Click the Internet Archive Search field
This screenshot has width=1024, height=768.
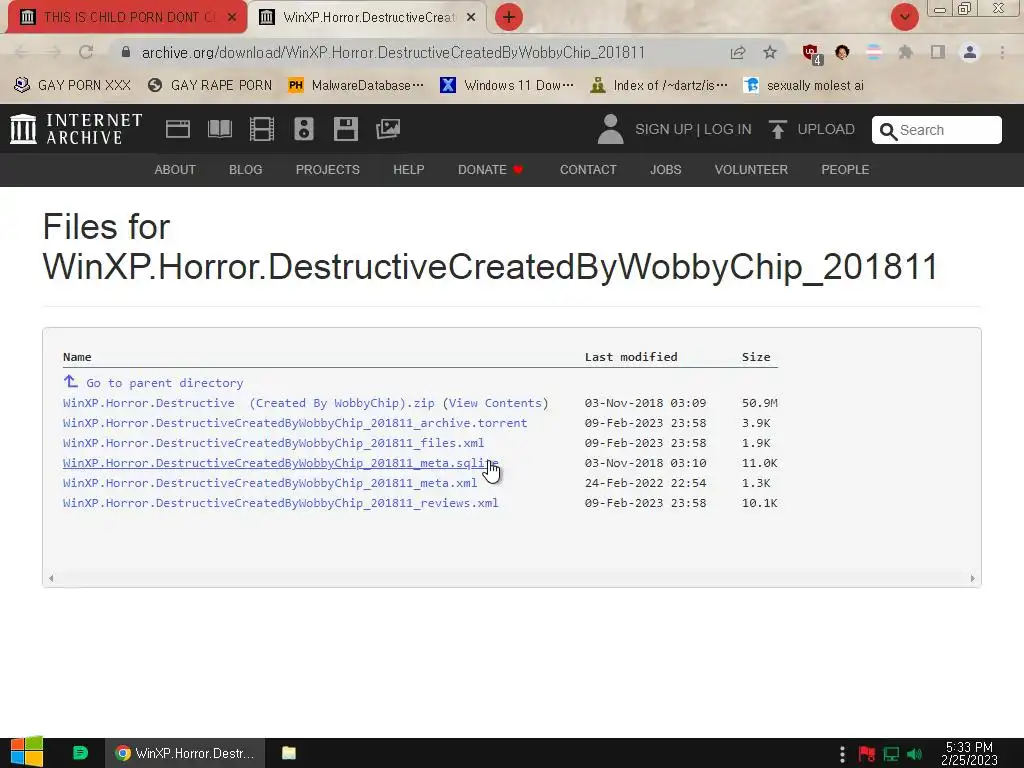[936, 130]
